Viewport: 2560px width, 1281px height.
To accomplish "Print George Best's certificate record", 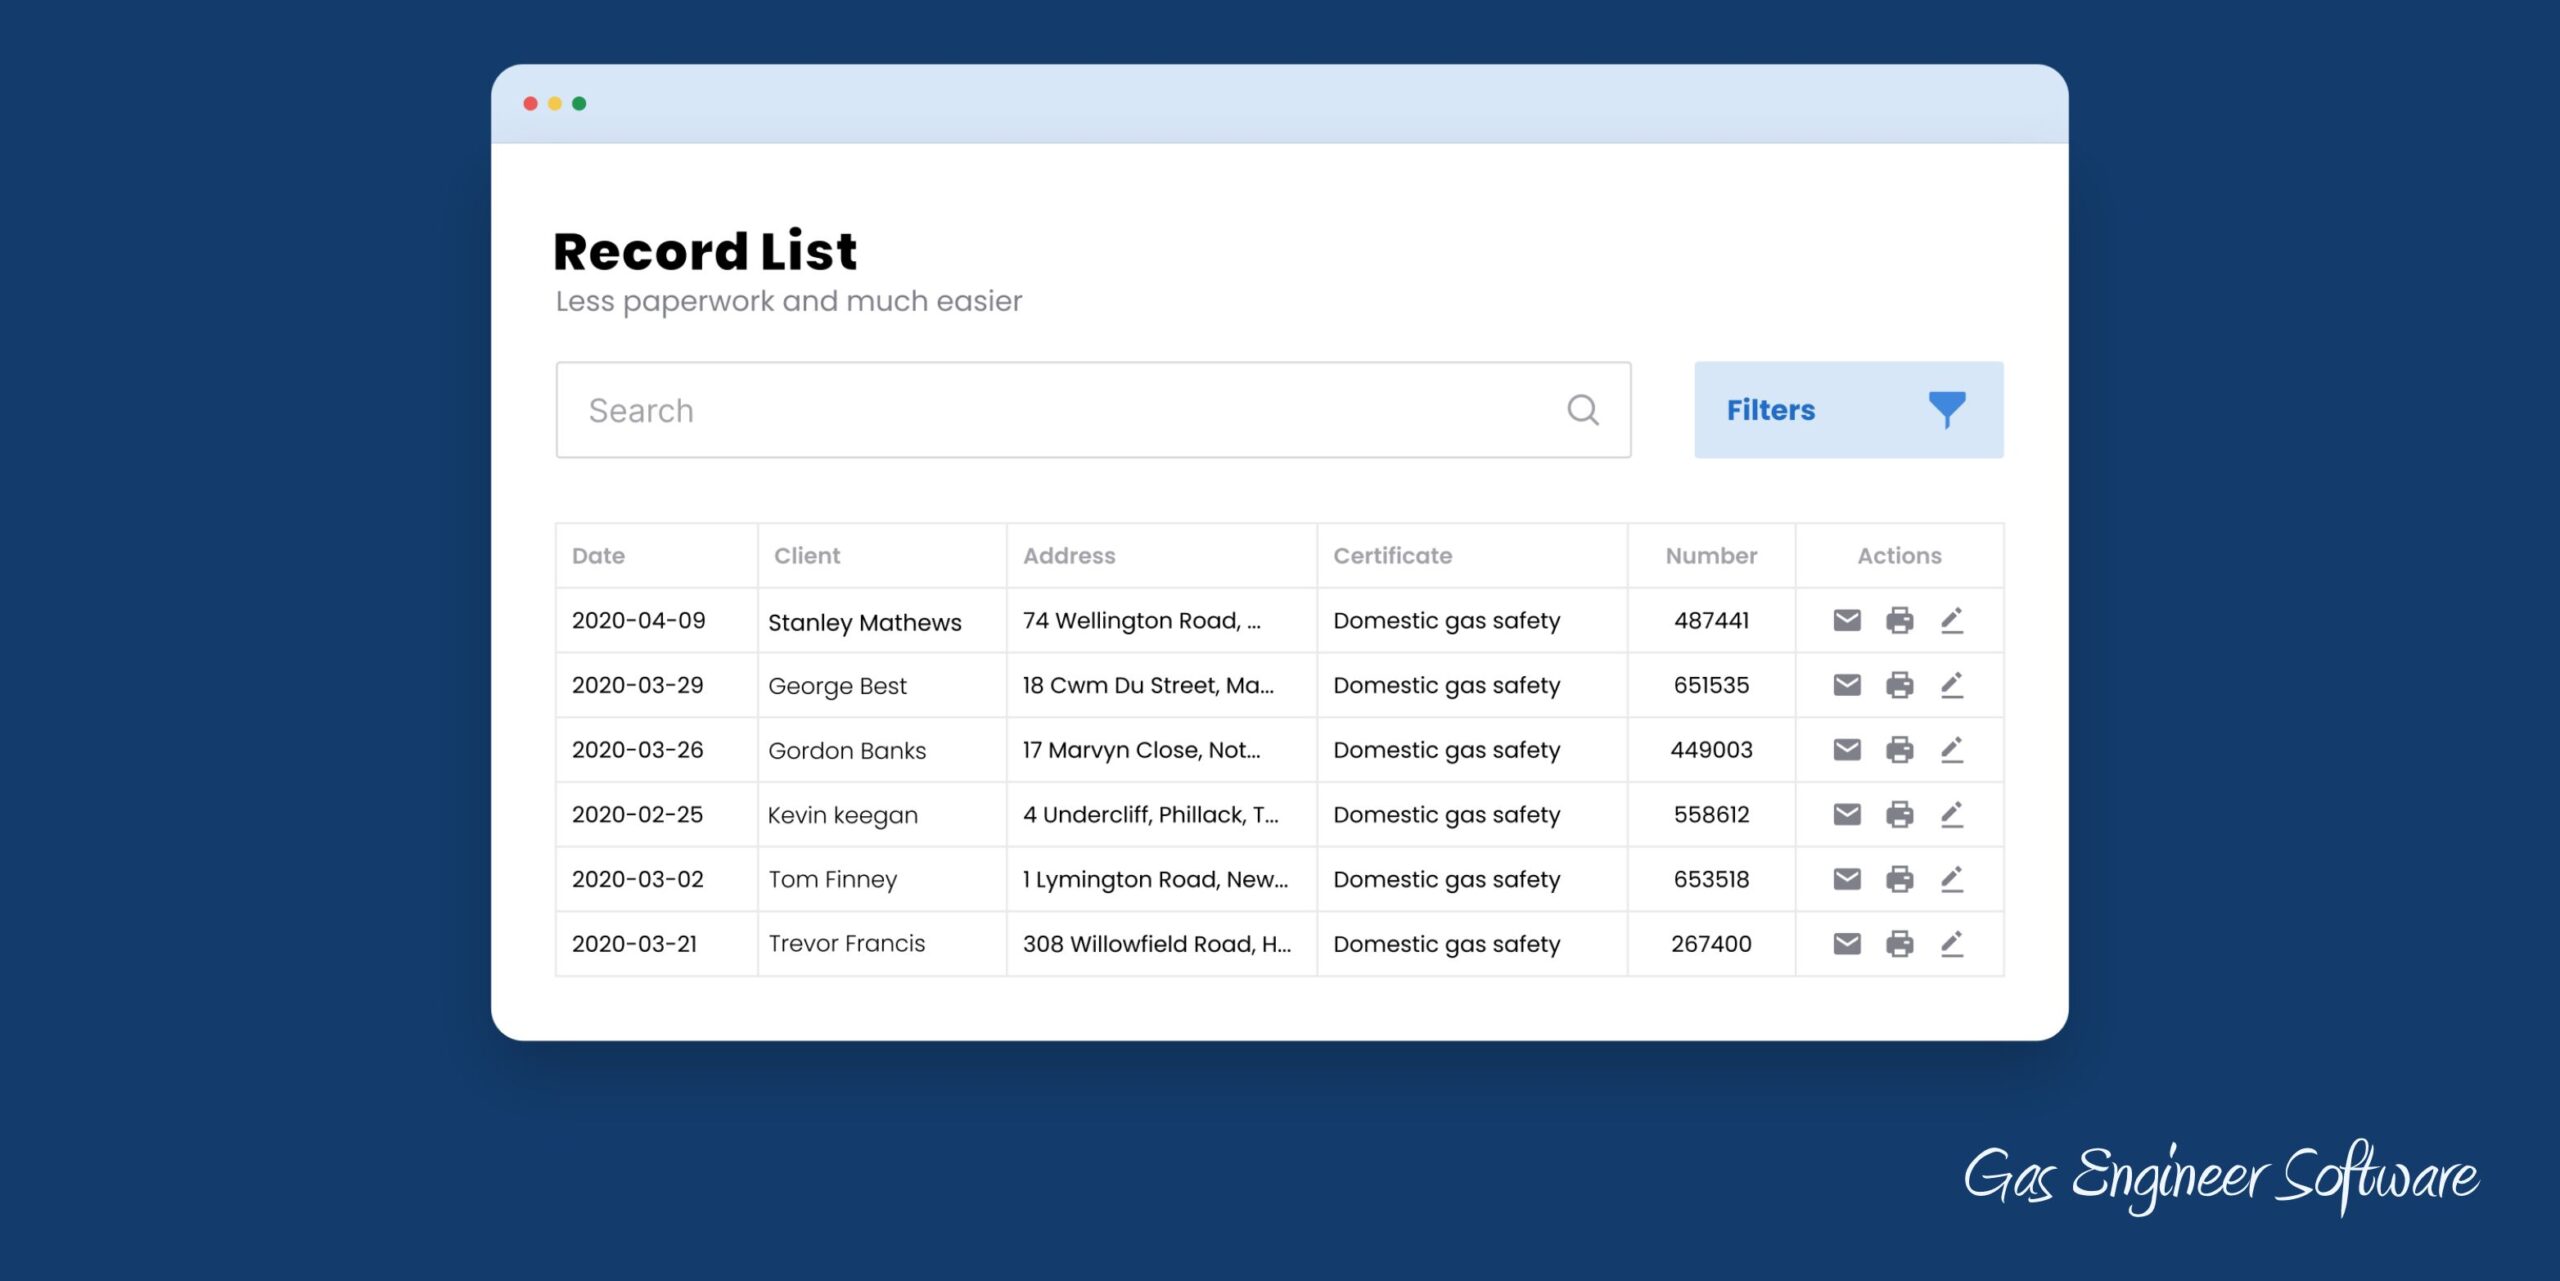I will [x=1899, y=685].
